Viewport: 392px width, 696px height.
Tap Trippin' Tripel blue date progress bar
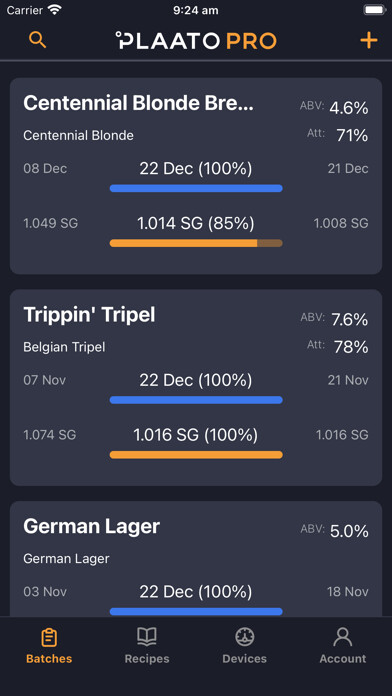196,400
